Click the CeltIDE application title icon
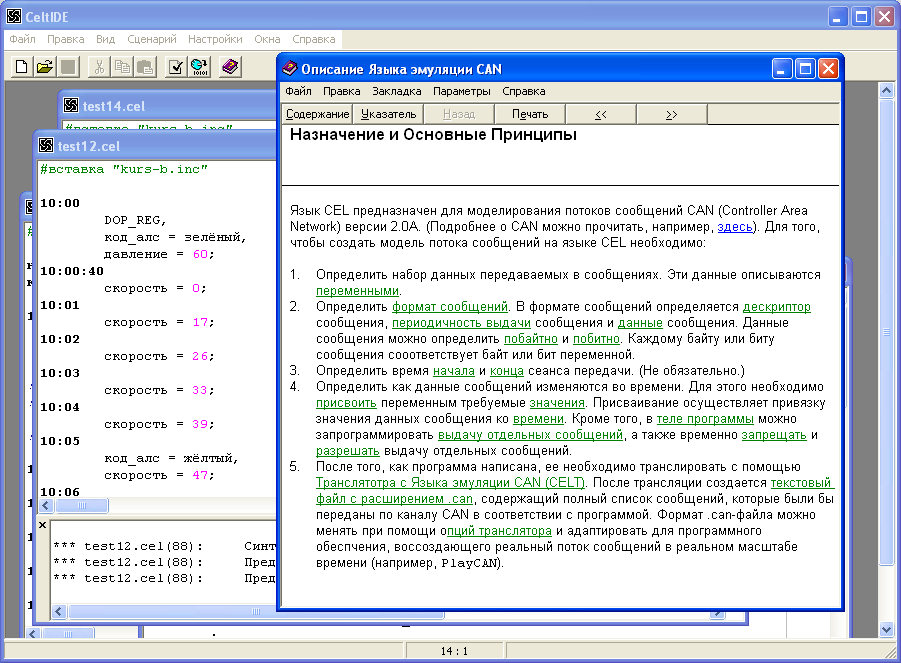This screenshot has width=901, height=663. 14,16
